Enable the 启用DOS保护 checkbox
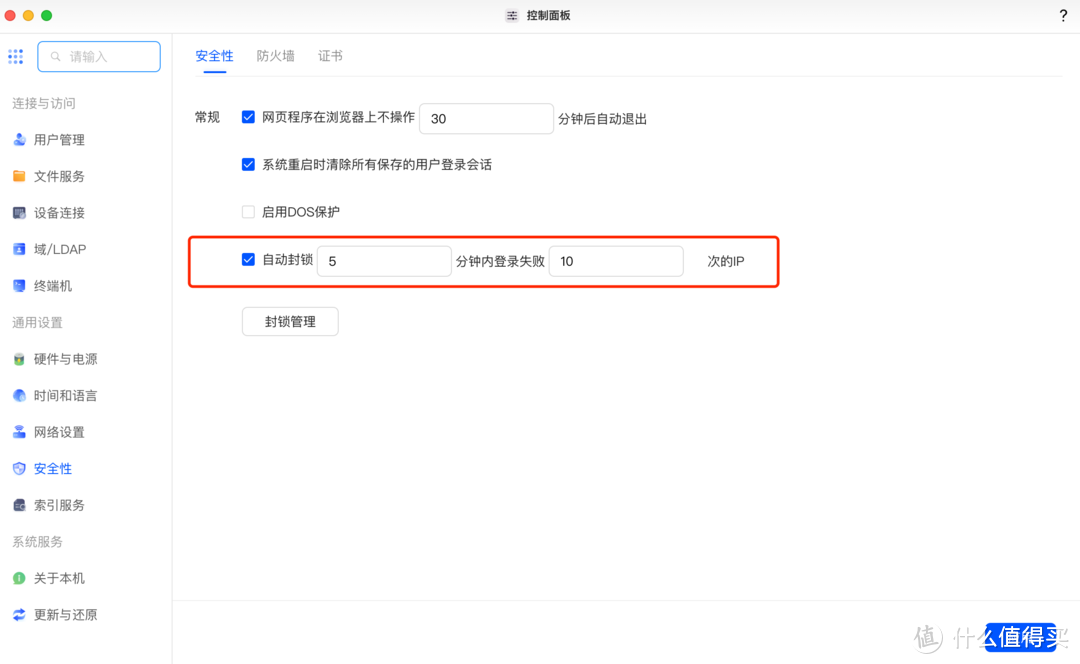 (x=248, y=211)
